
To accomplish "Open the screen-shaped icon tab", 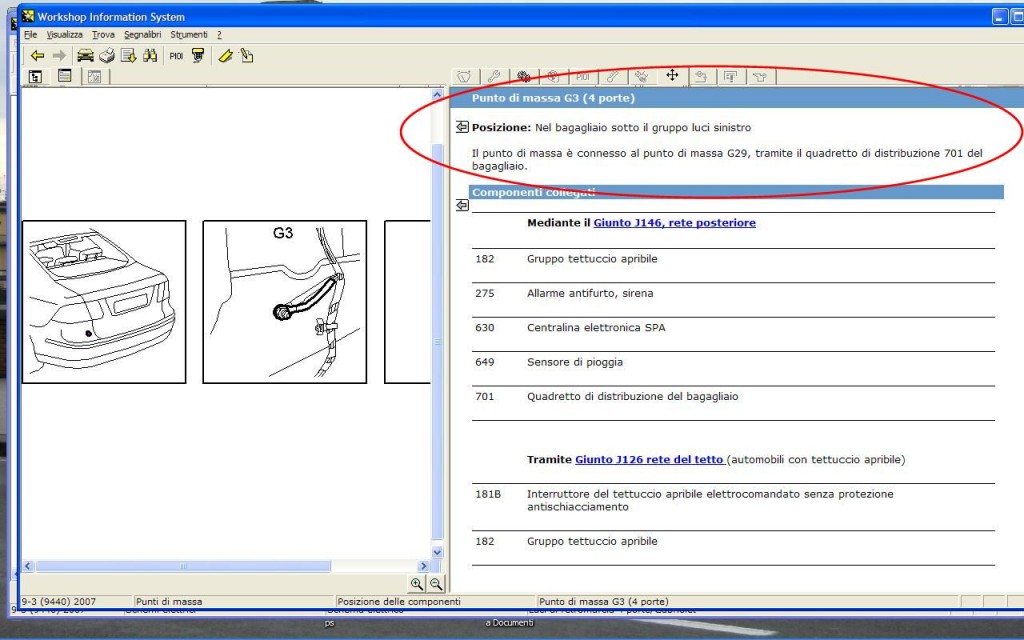I will [x=731, y=76].
